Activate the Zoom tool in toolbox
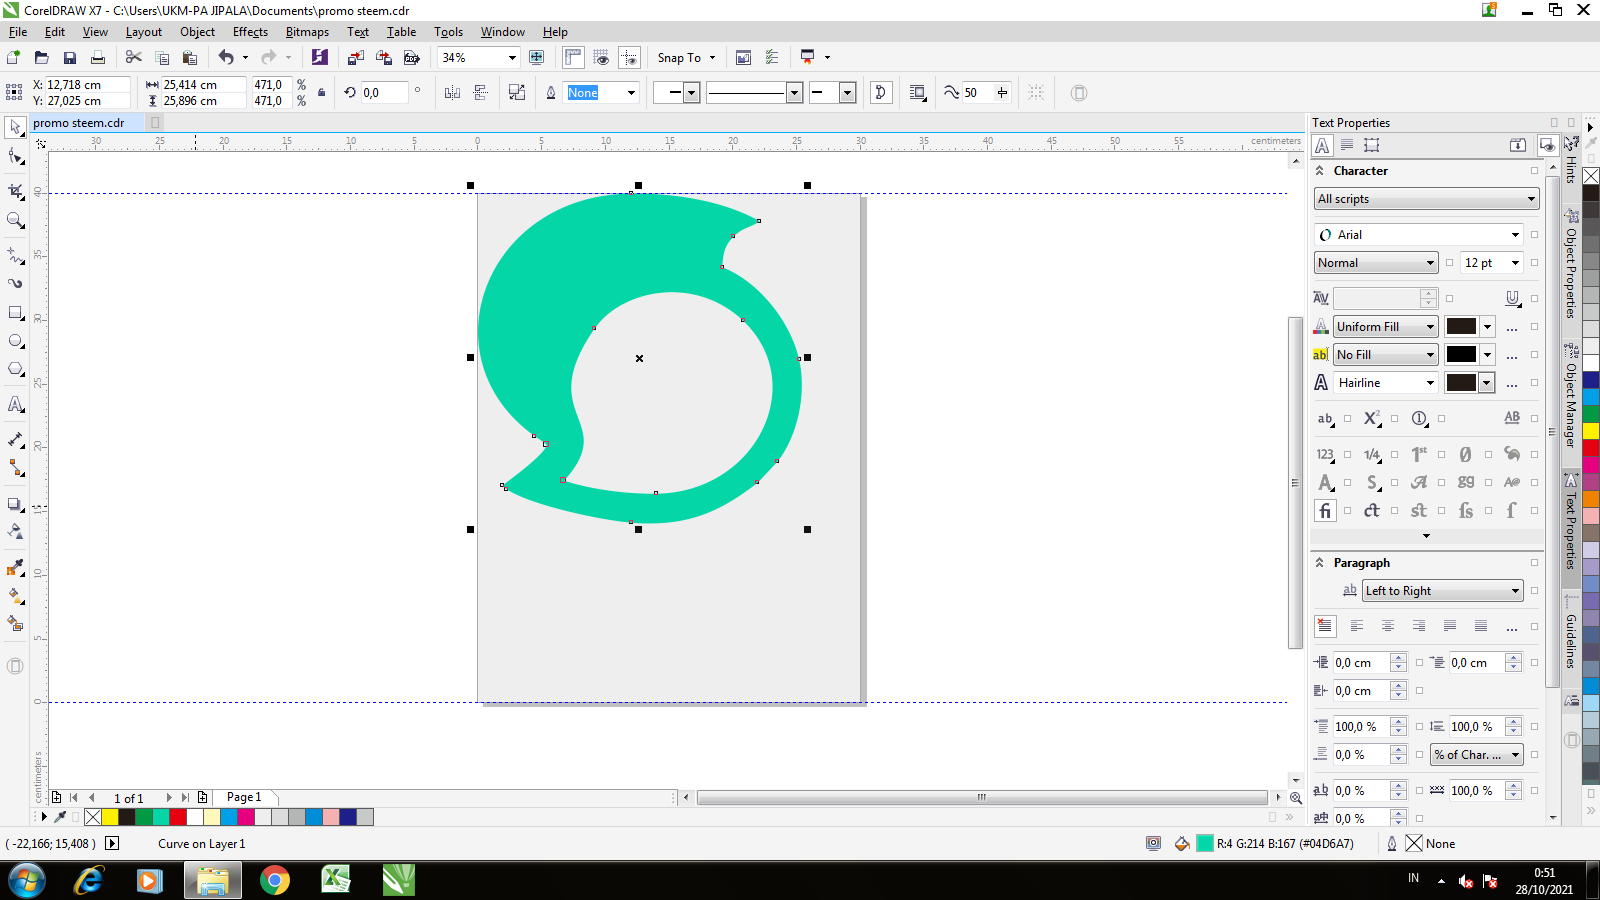 [15, 220]
